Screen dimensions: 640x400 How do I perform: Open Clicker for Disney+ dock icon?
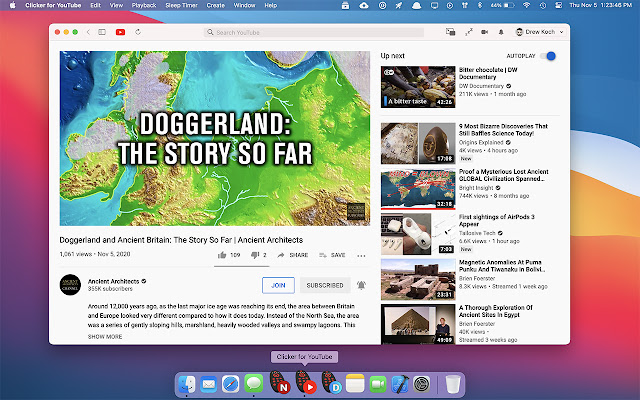coord(331,382)
